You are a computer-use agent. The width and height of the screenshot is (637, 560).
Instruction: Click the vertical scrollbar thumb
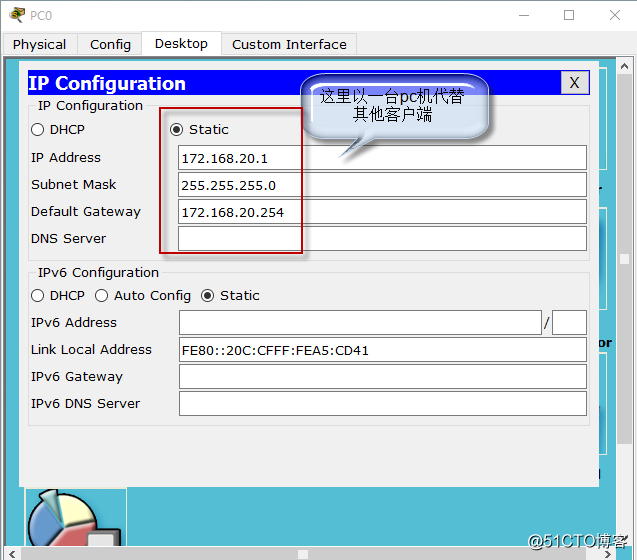pyautogui.click(x=624, y=259)
